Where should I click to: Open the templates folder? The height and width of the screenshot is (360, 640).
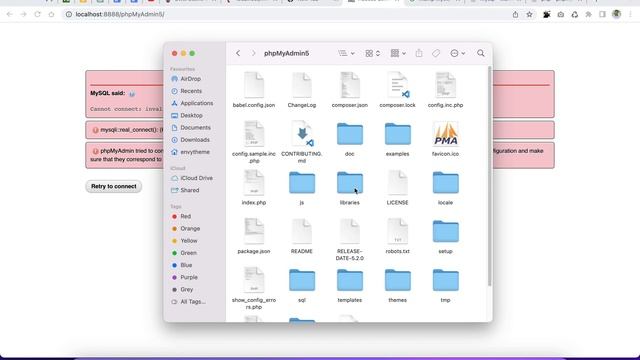[350, 280]
